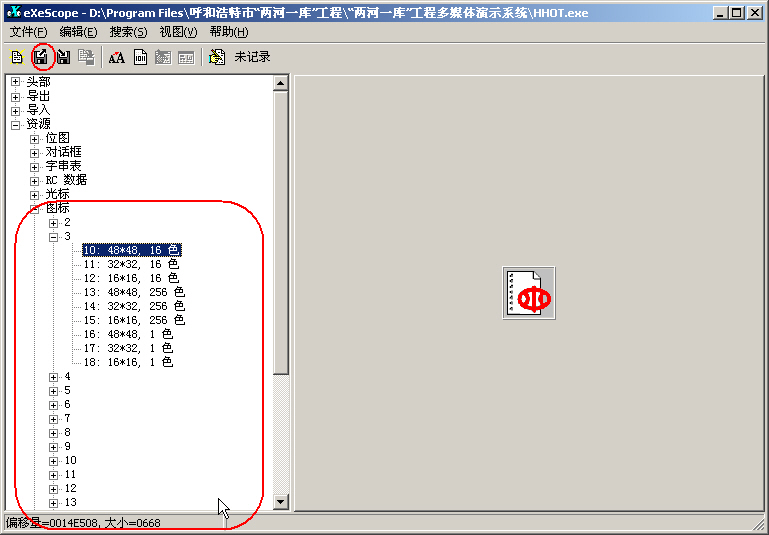Click the last greyed toolbar icon before the logging icon
The image size is (769, 535).
[186, 57]
